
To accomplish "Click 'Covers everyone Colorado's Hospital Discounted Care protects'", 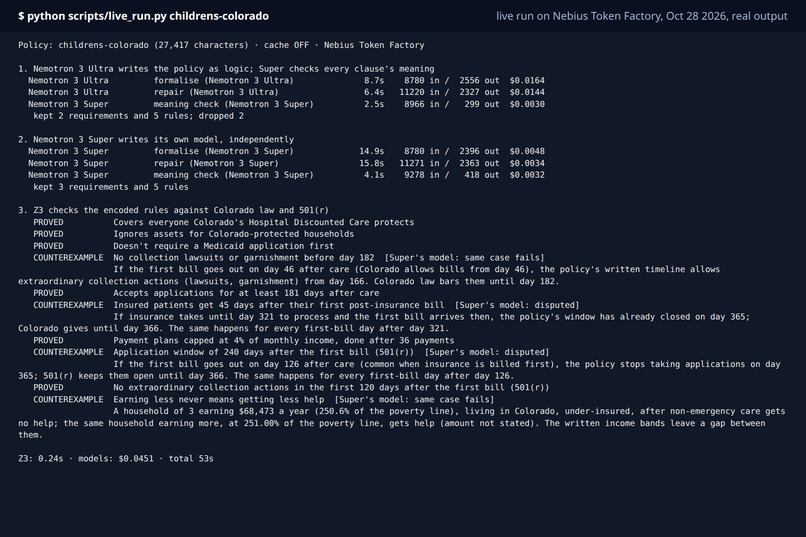I will 264,223.
